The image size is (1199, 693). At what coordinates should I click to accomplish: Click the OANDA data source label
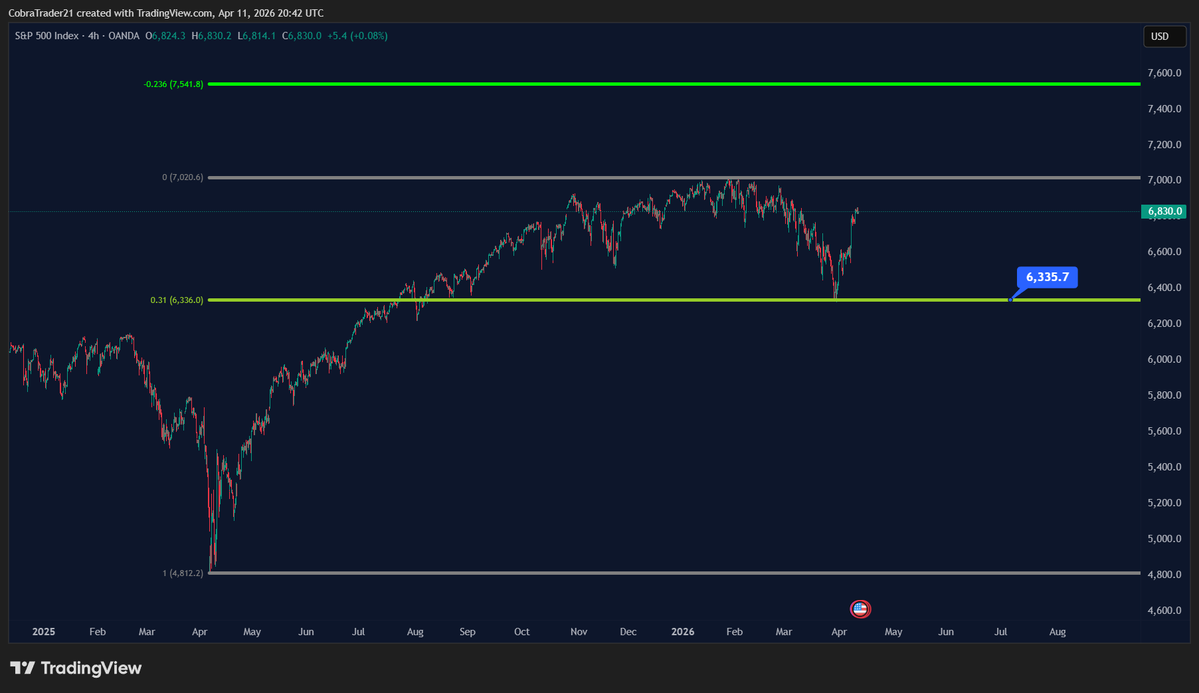(124, 36)
